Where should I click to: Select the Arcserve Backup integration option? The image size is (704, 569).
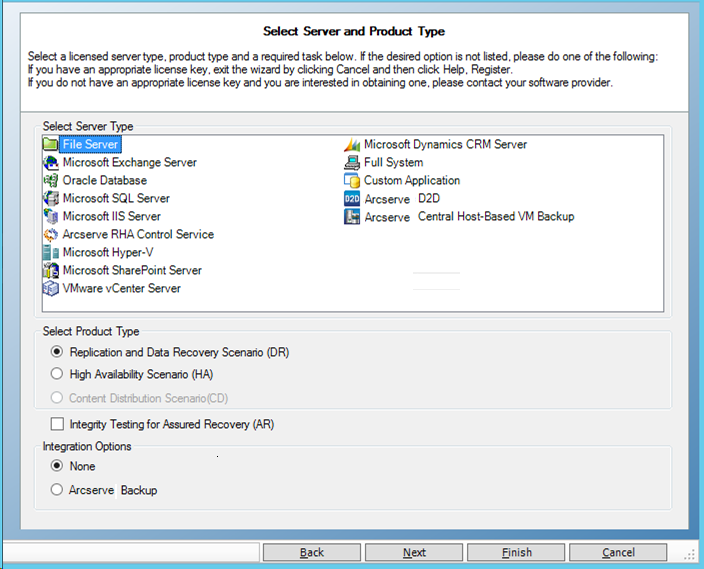coord(57,490)
